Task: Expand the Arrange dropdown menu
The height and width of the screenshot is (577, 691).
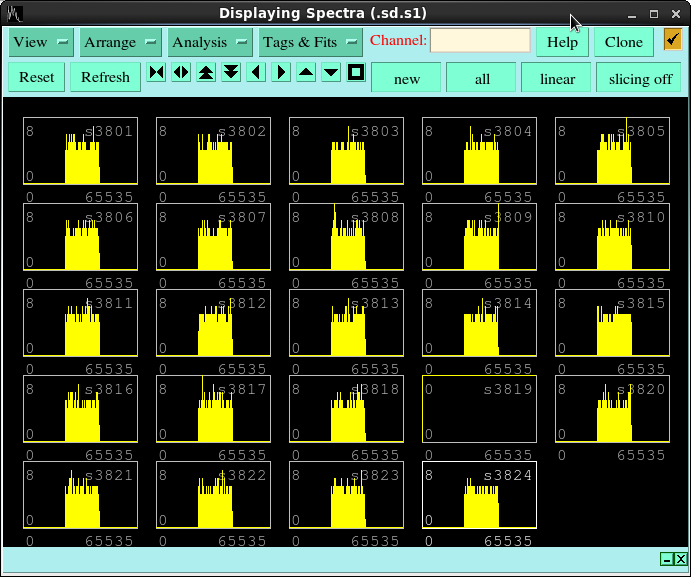Action: click(121, 42)
